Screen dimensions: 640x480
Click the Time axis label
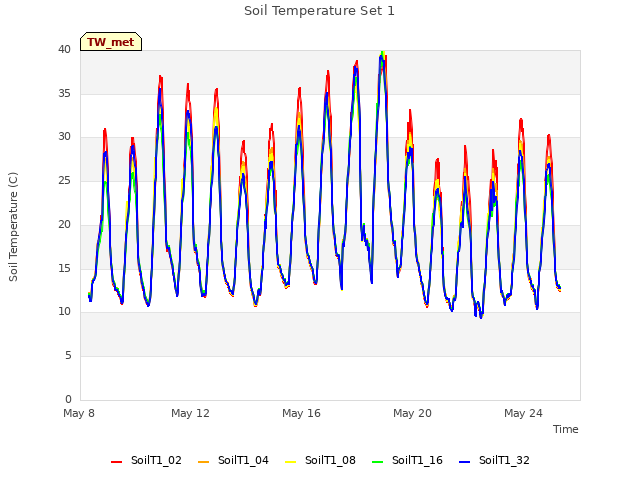click(x=566, y=429)
